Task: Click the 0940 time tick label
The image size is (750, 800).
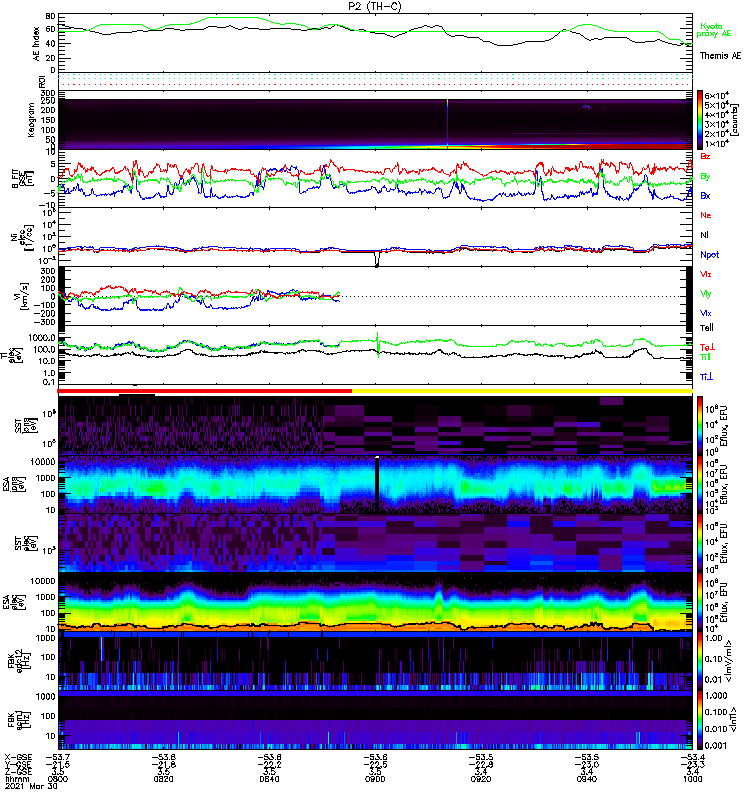Action: pyautogui.click(x=587, y=779)
